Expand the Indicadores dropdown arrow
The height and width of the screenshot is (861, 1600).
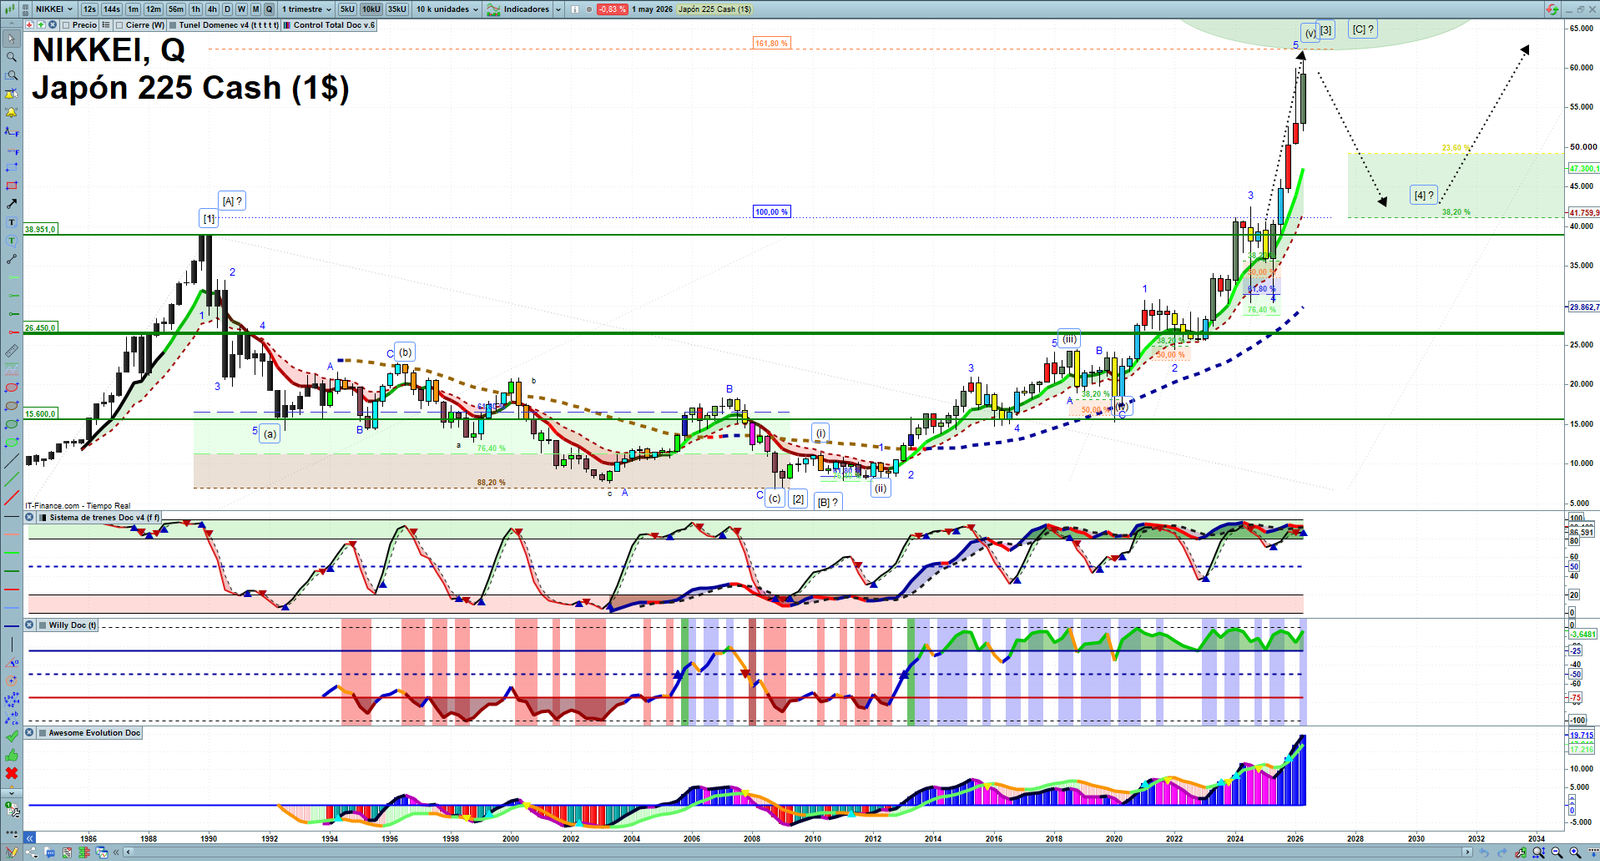tap(557, 9)
